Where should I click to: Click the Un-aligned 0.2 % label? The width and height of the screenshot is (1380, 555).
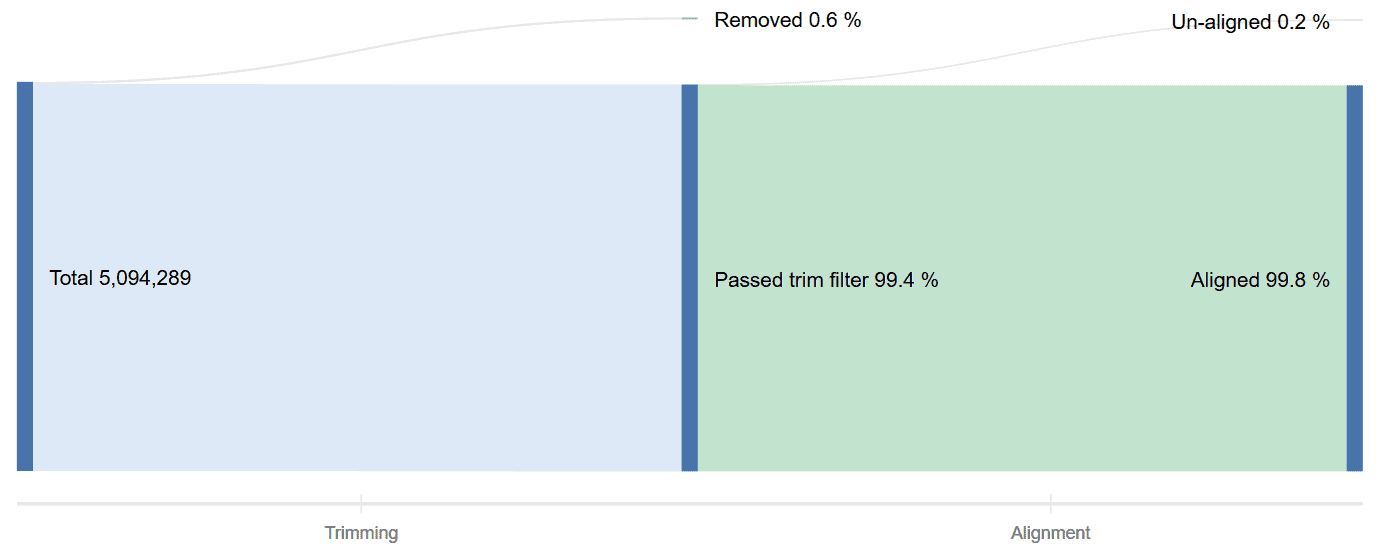tap(1251, 22)
